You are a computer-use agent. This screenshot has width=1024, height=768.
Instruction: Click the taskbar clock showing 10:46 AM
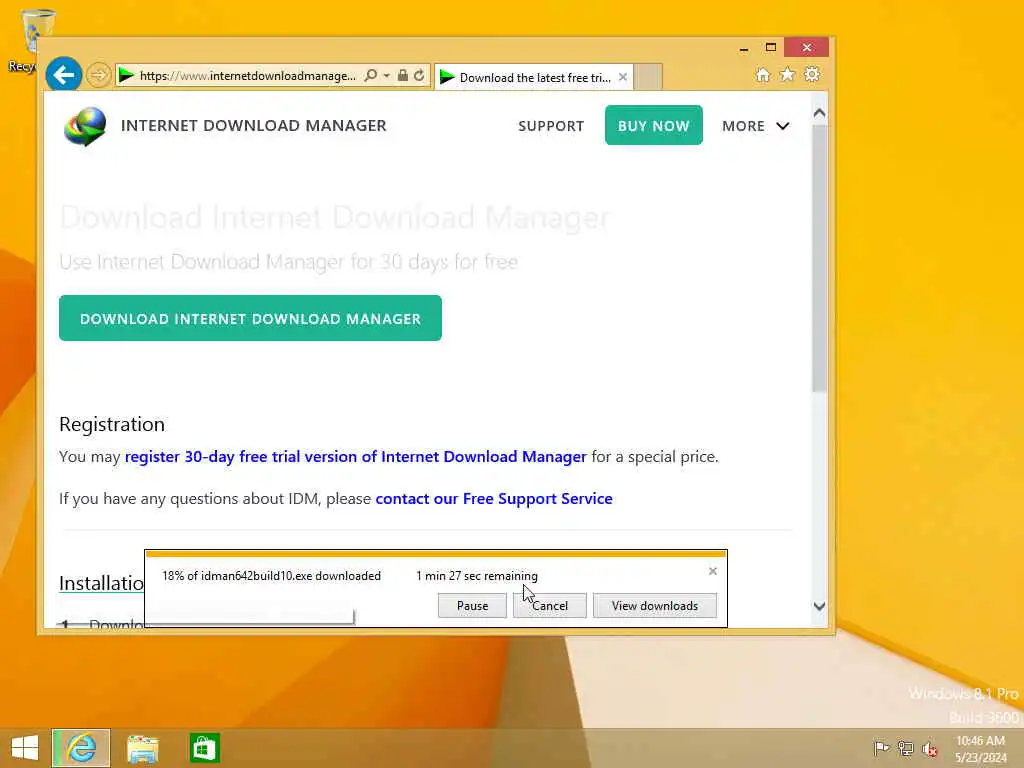point(981,749)
